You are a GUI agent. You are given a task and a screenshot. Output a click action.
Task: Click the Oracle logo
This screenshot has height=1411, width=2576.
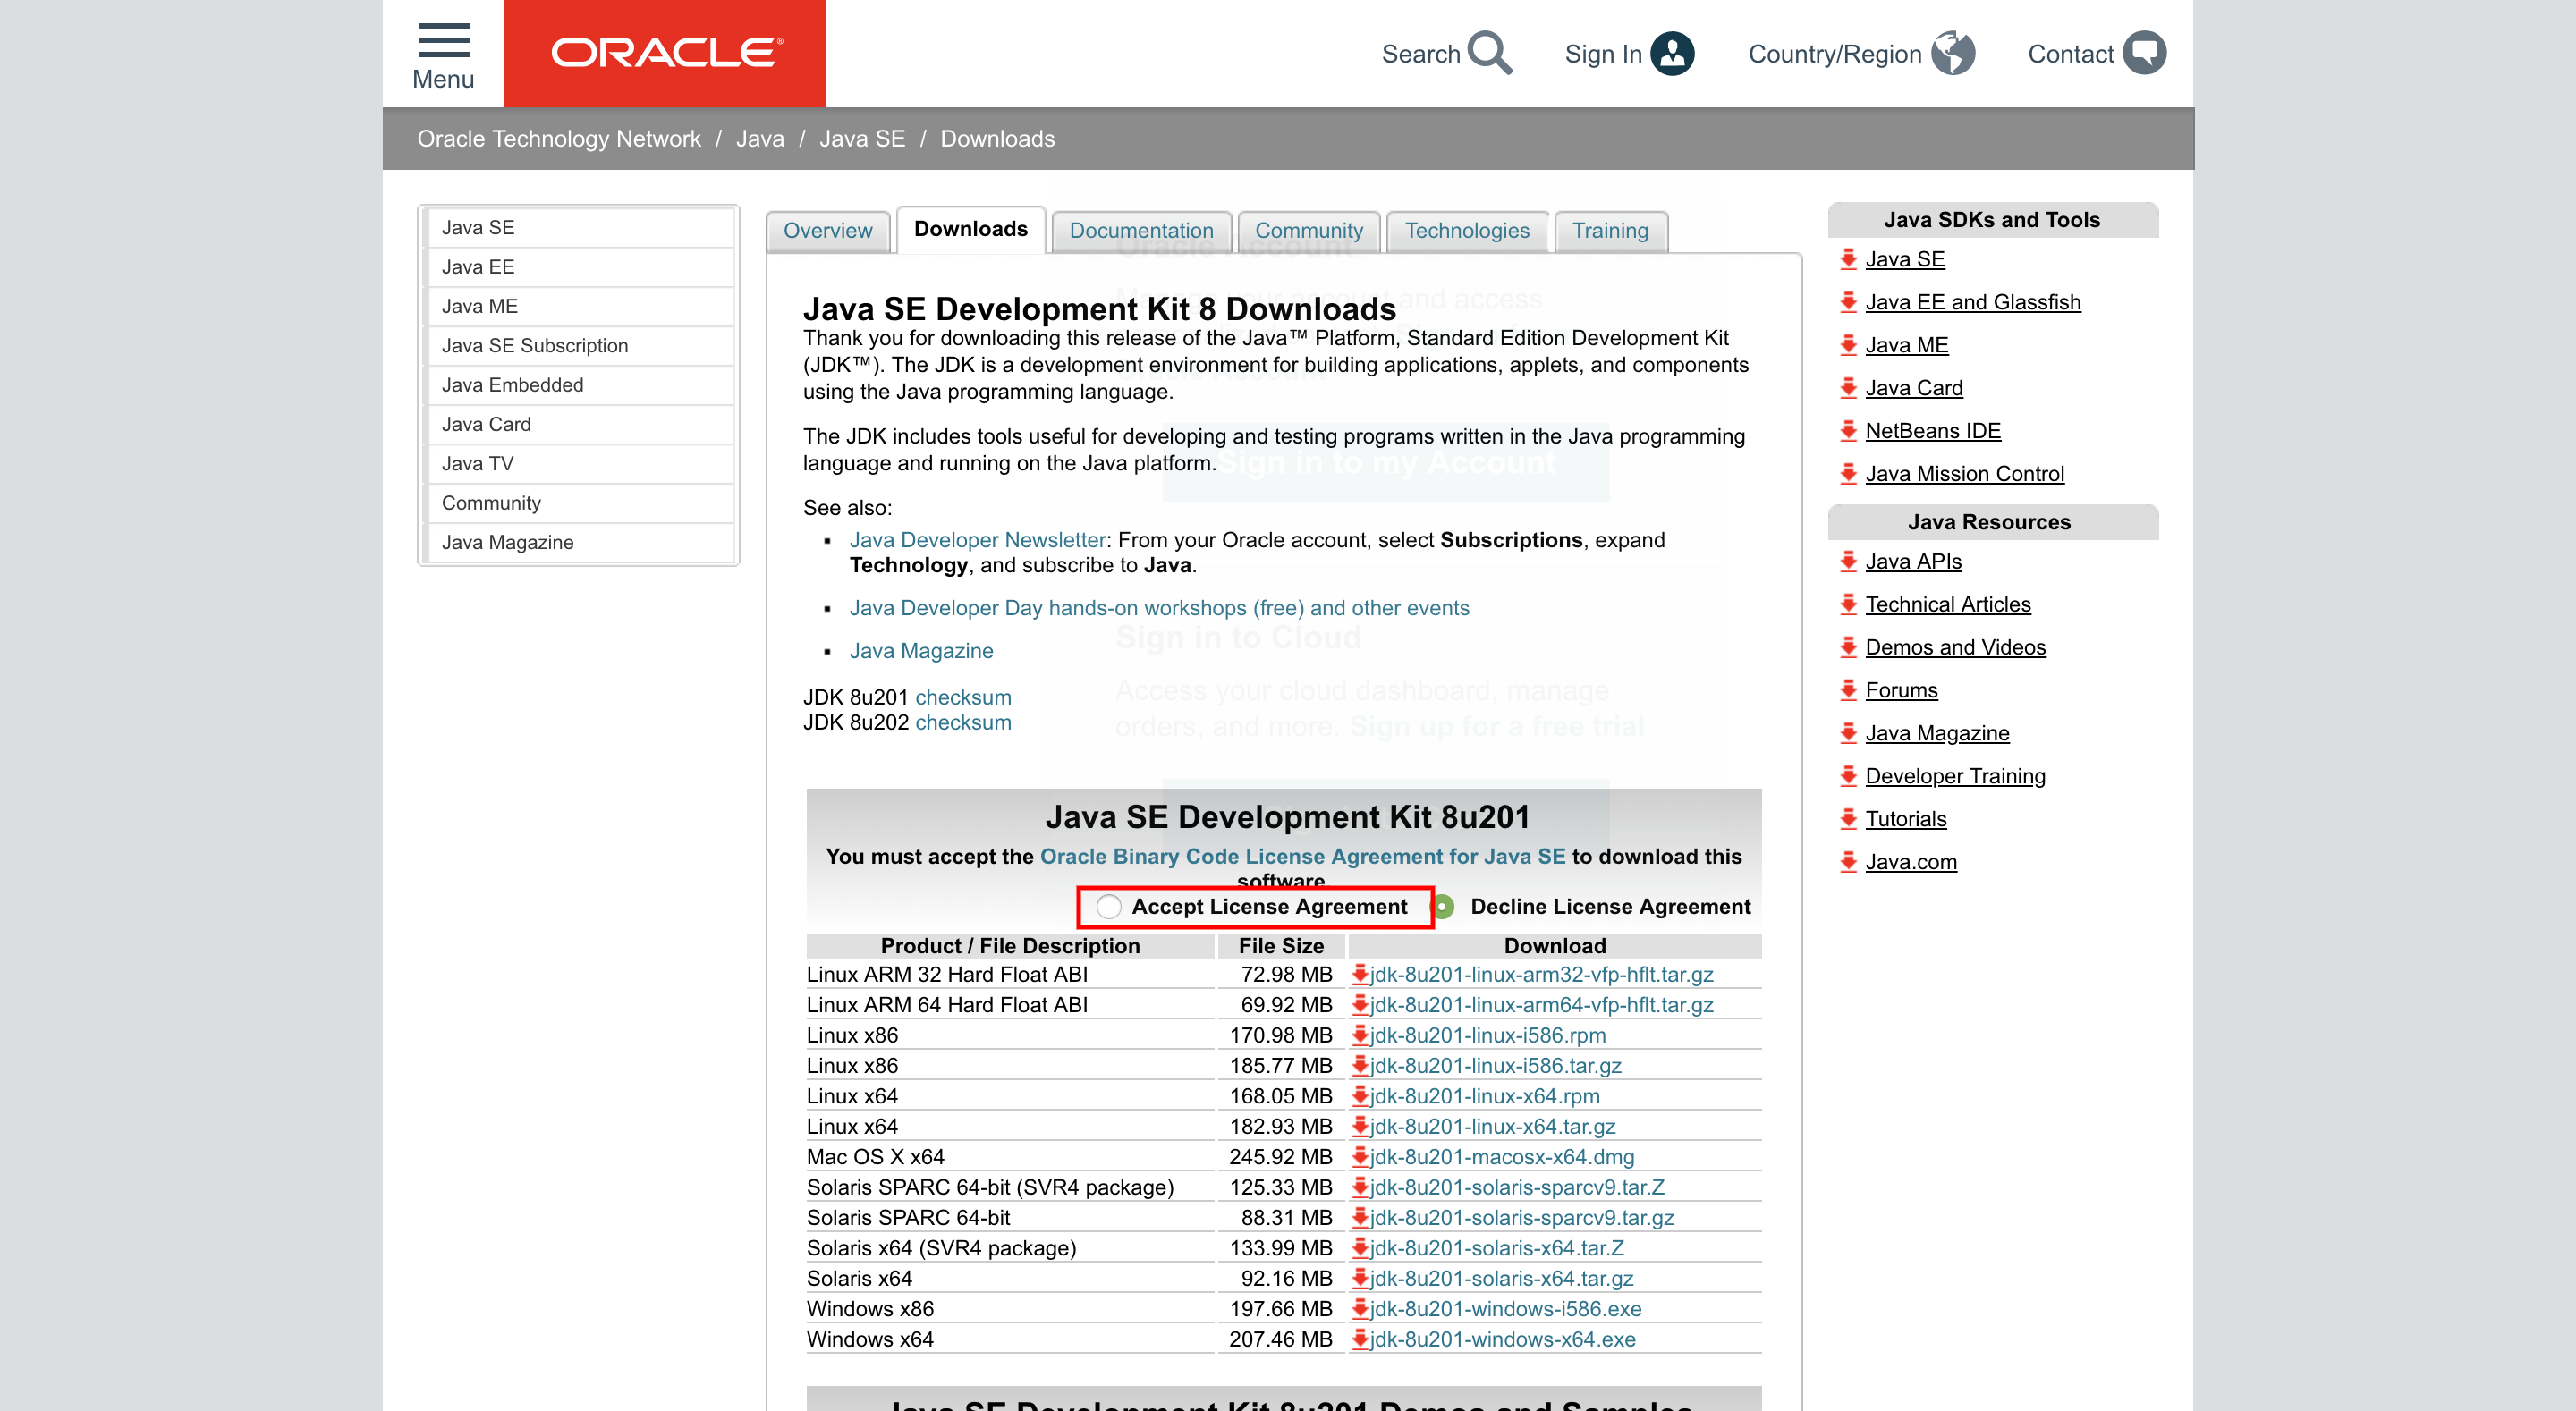(666, 53)
